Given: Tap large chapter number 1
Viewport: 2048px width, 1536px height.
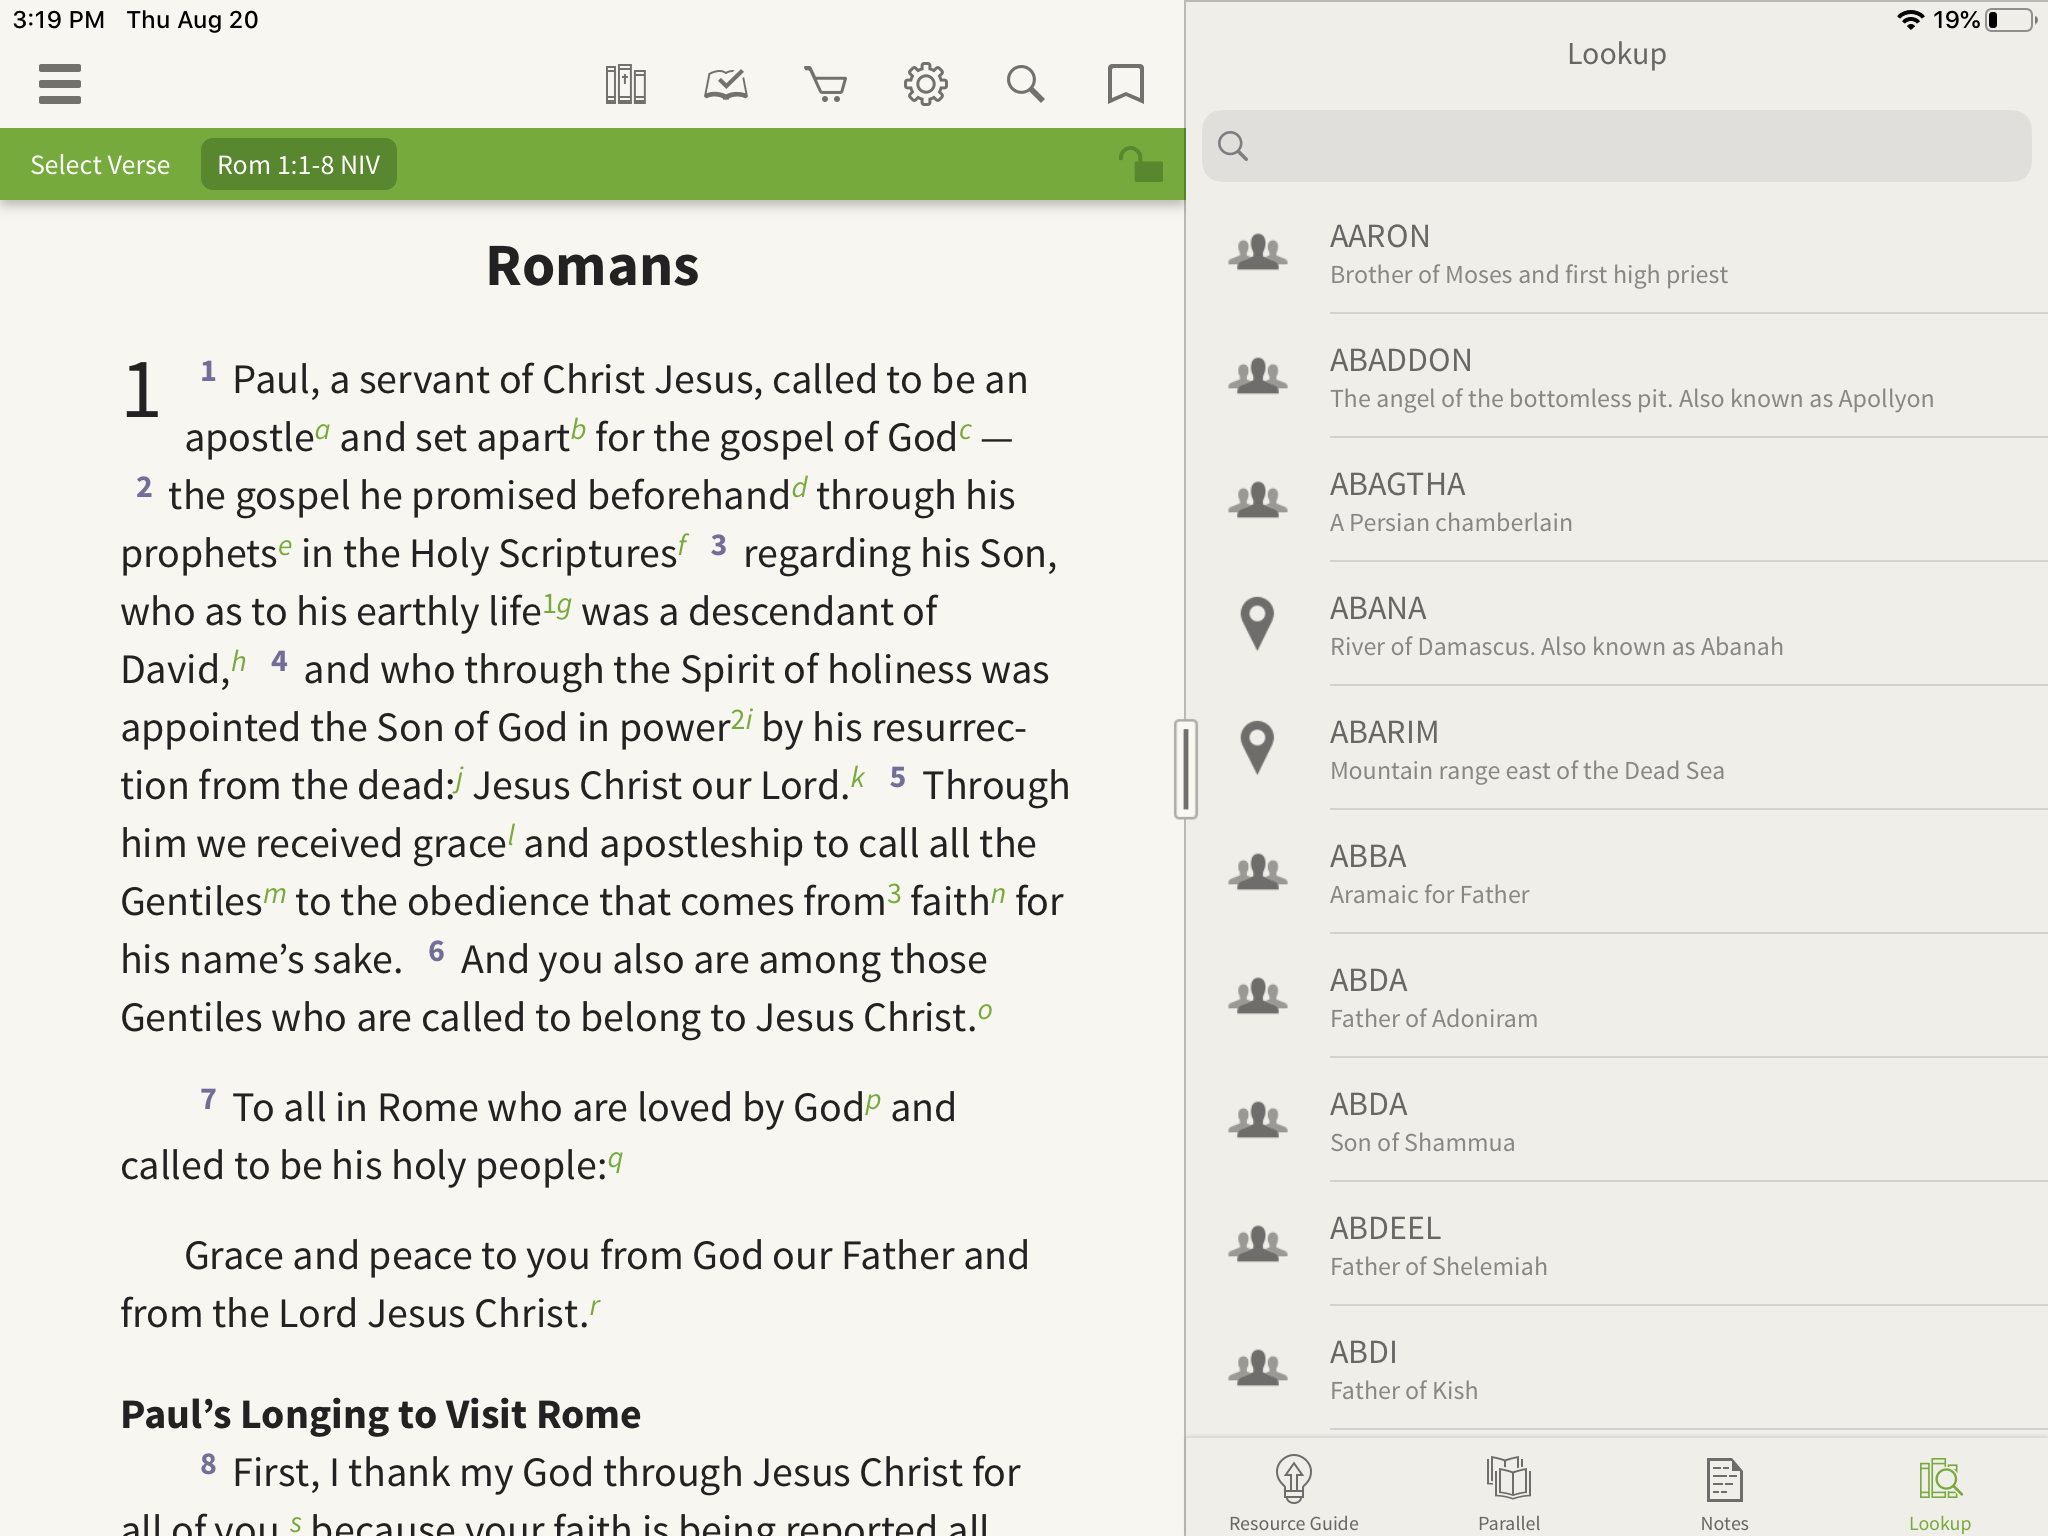Looking at the screenshot, I should click(141, 390).
